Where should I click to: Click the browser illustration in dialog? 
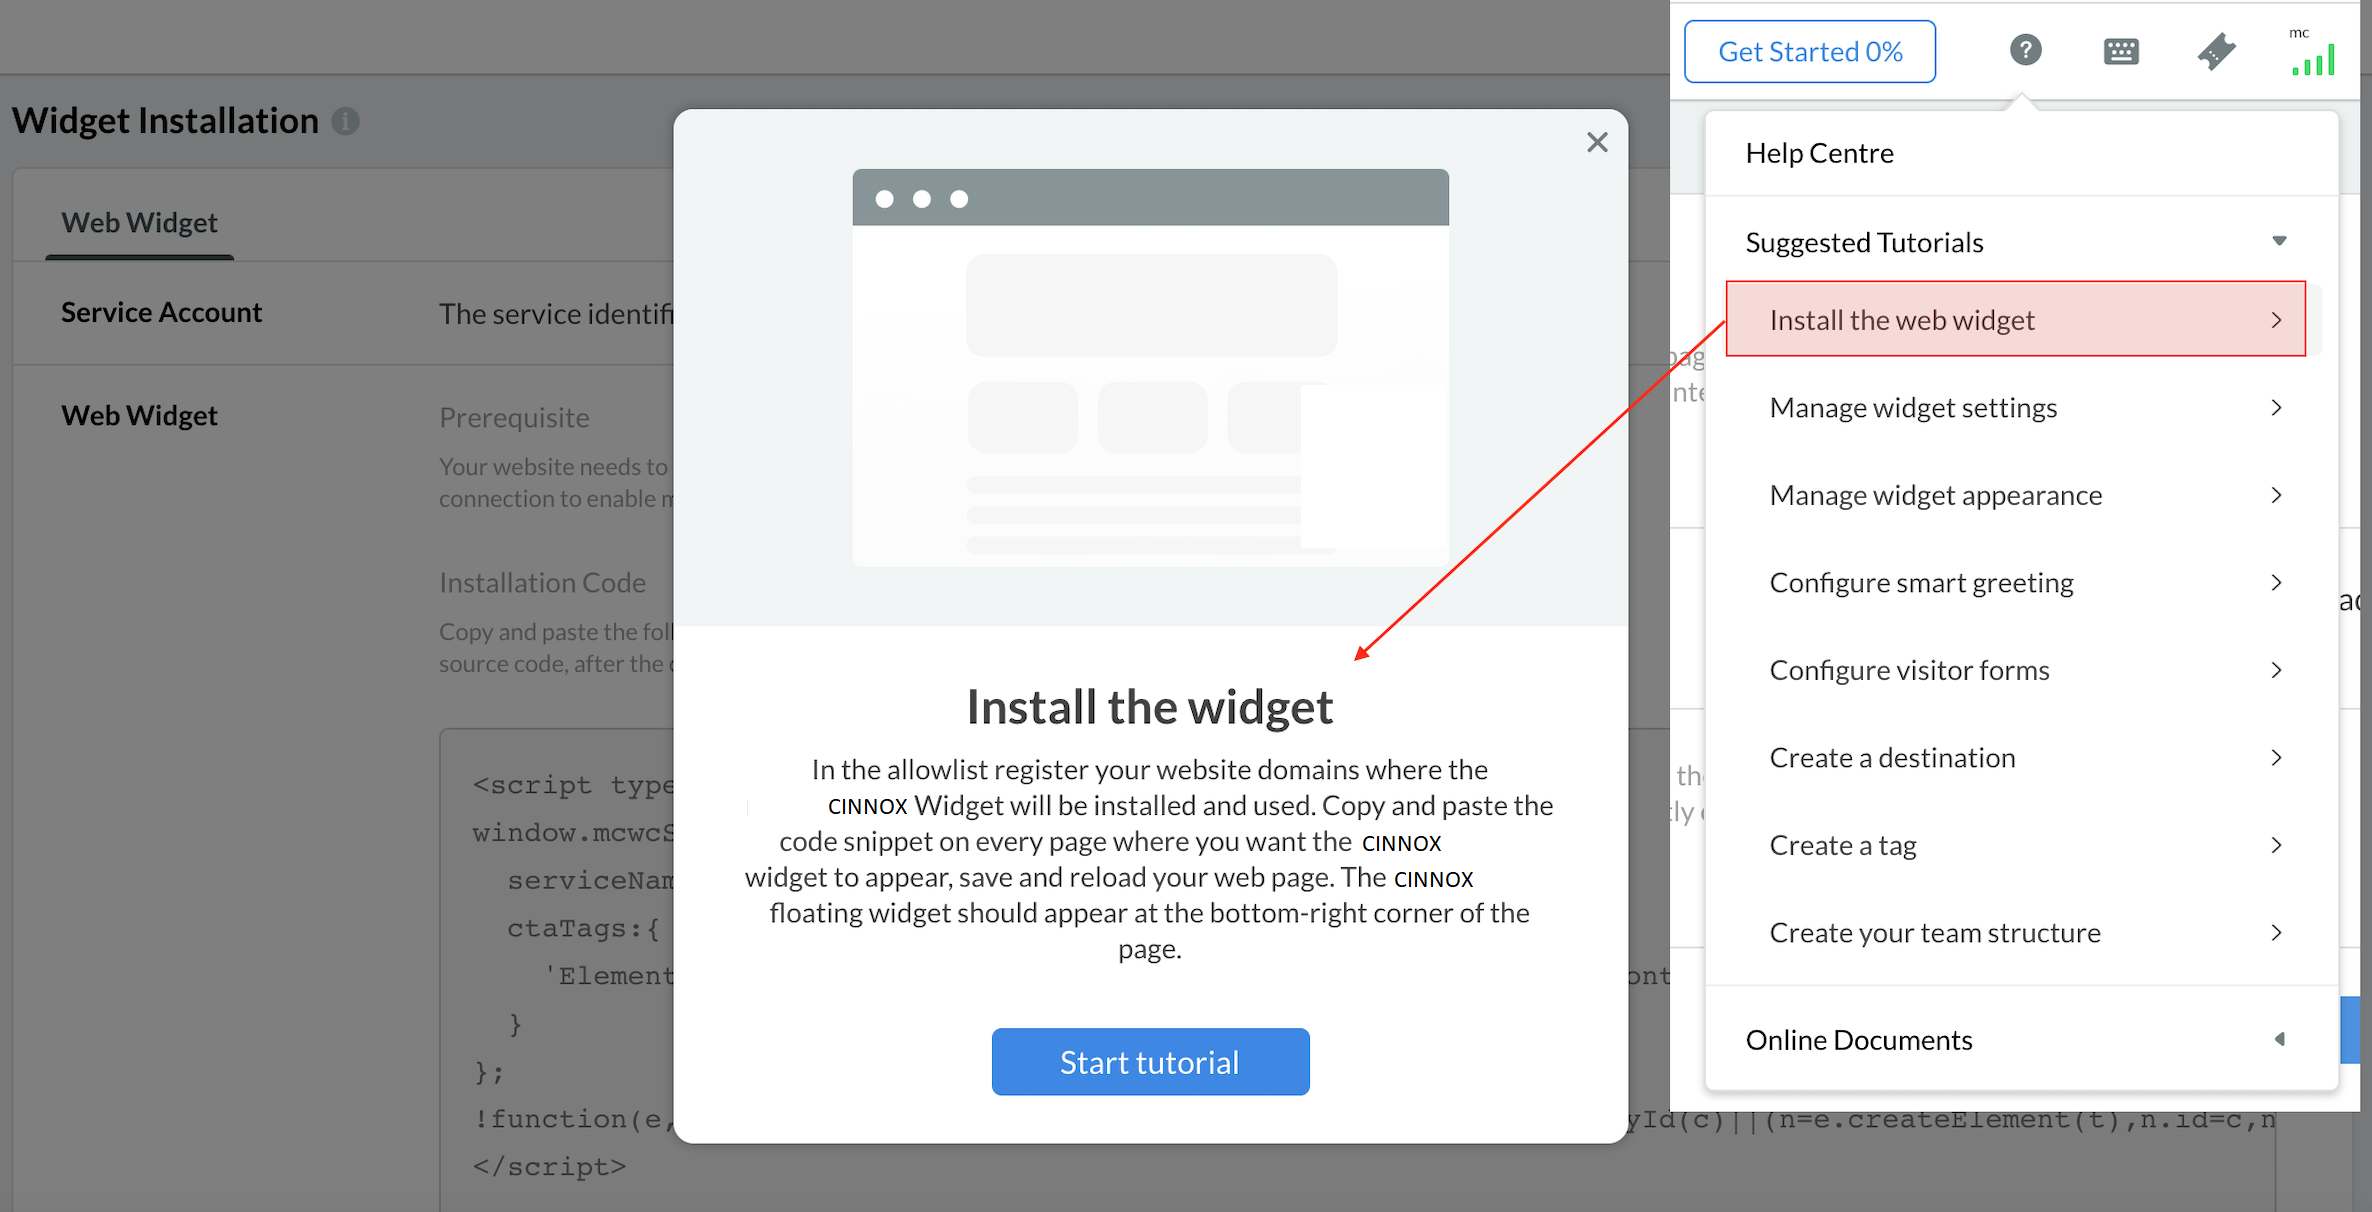(x=1150, y=367)
